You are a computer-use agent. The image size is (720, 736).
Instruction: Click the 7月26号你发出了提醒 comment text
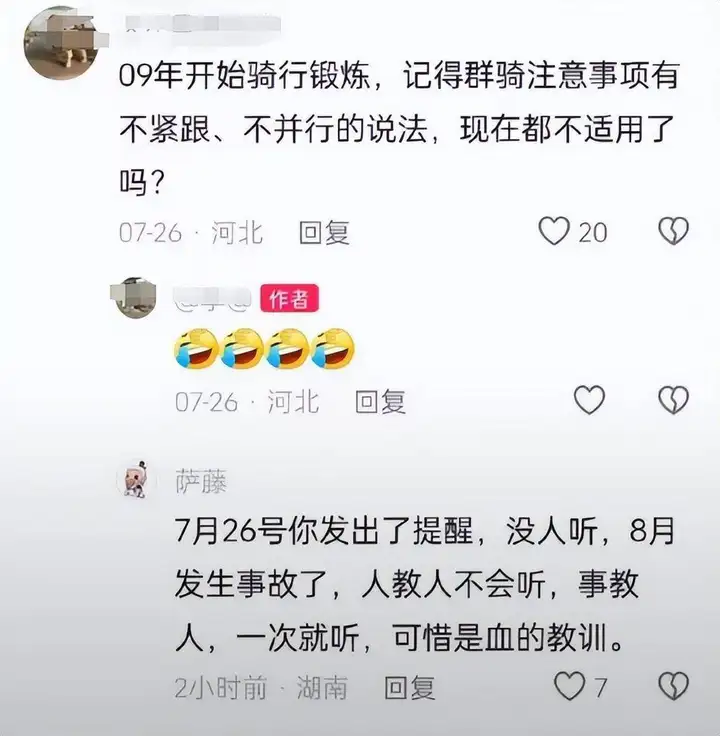(425, 585)
